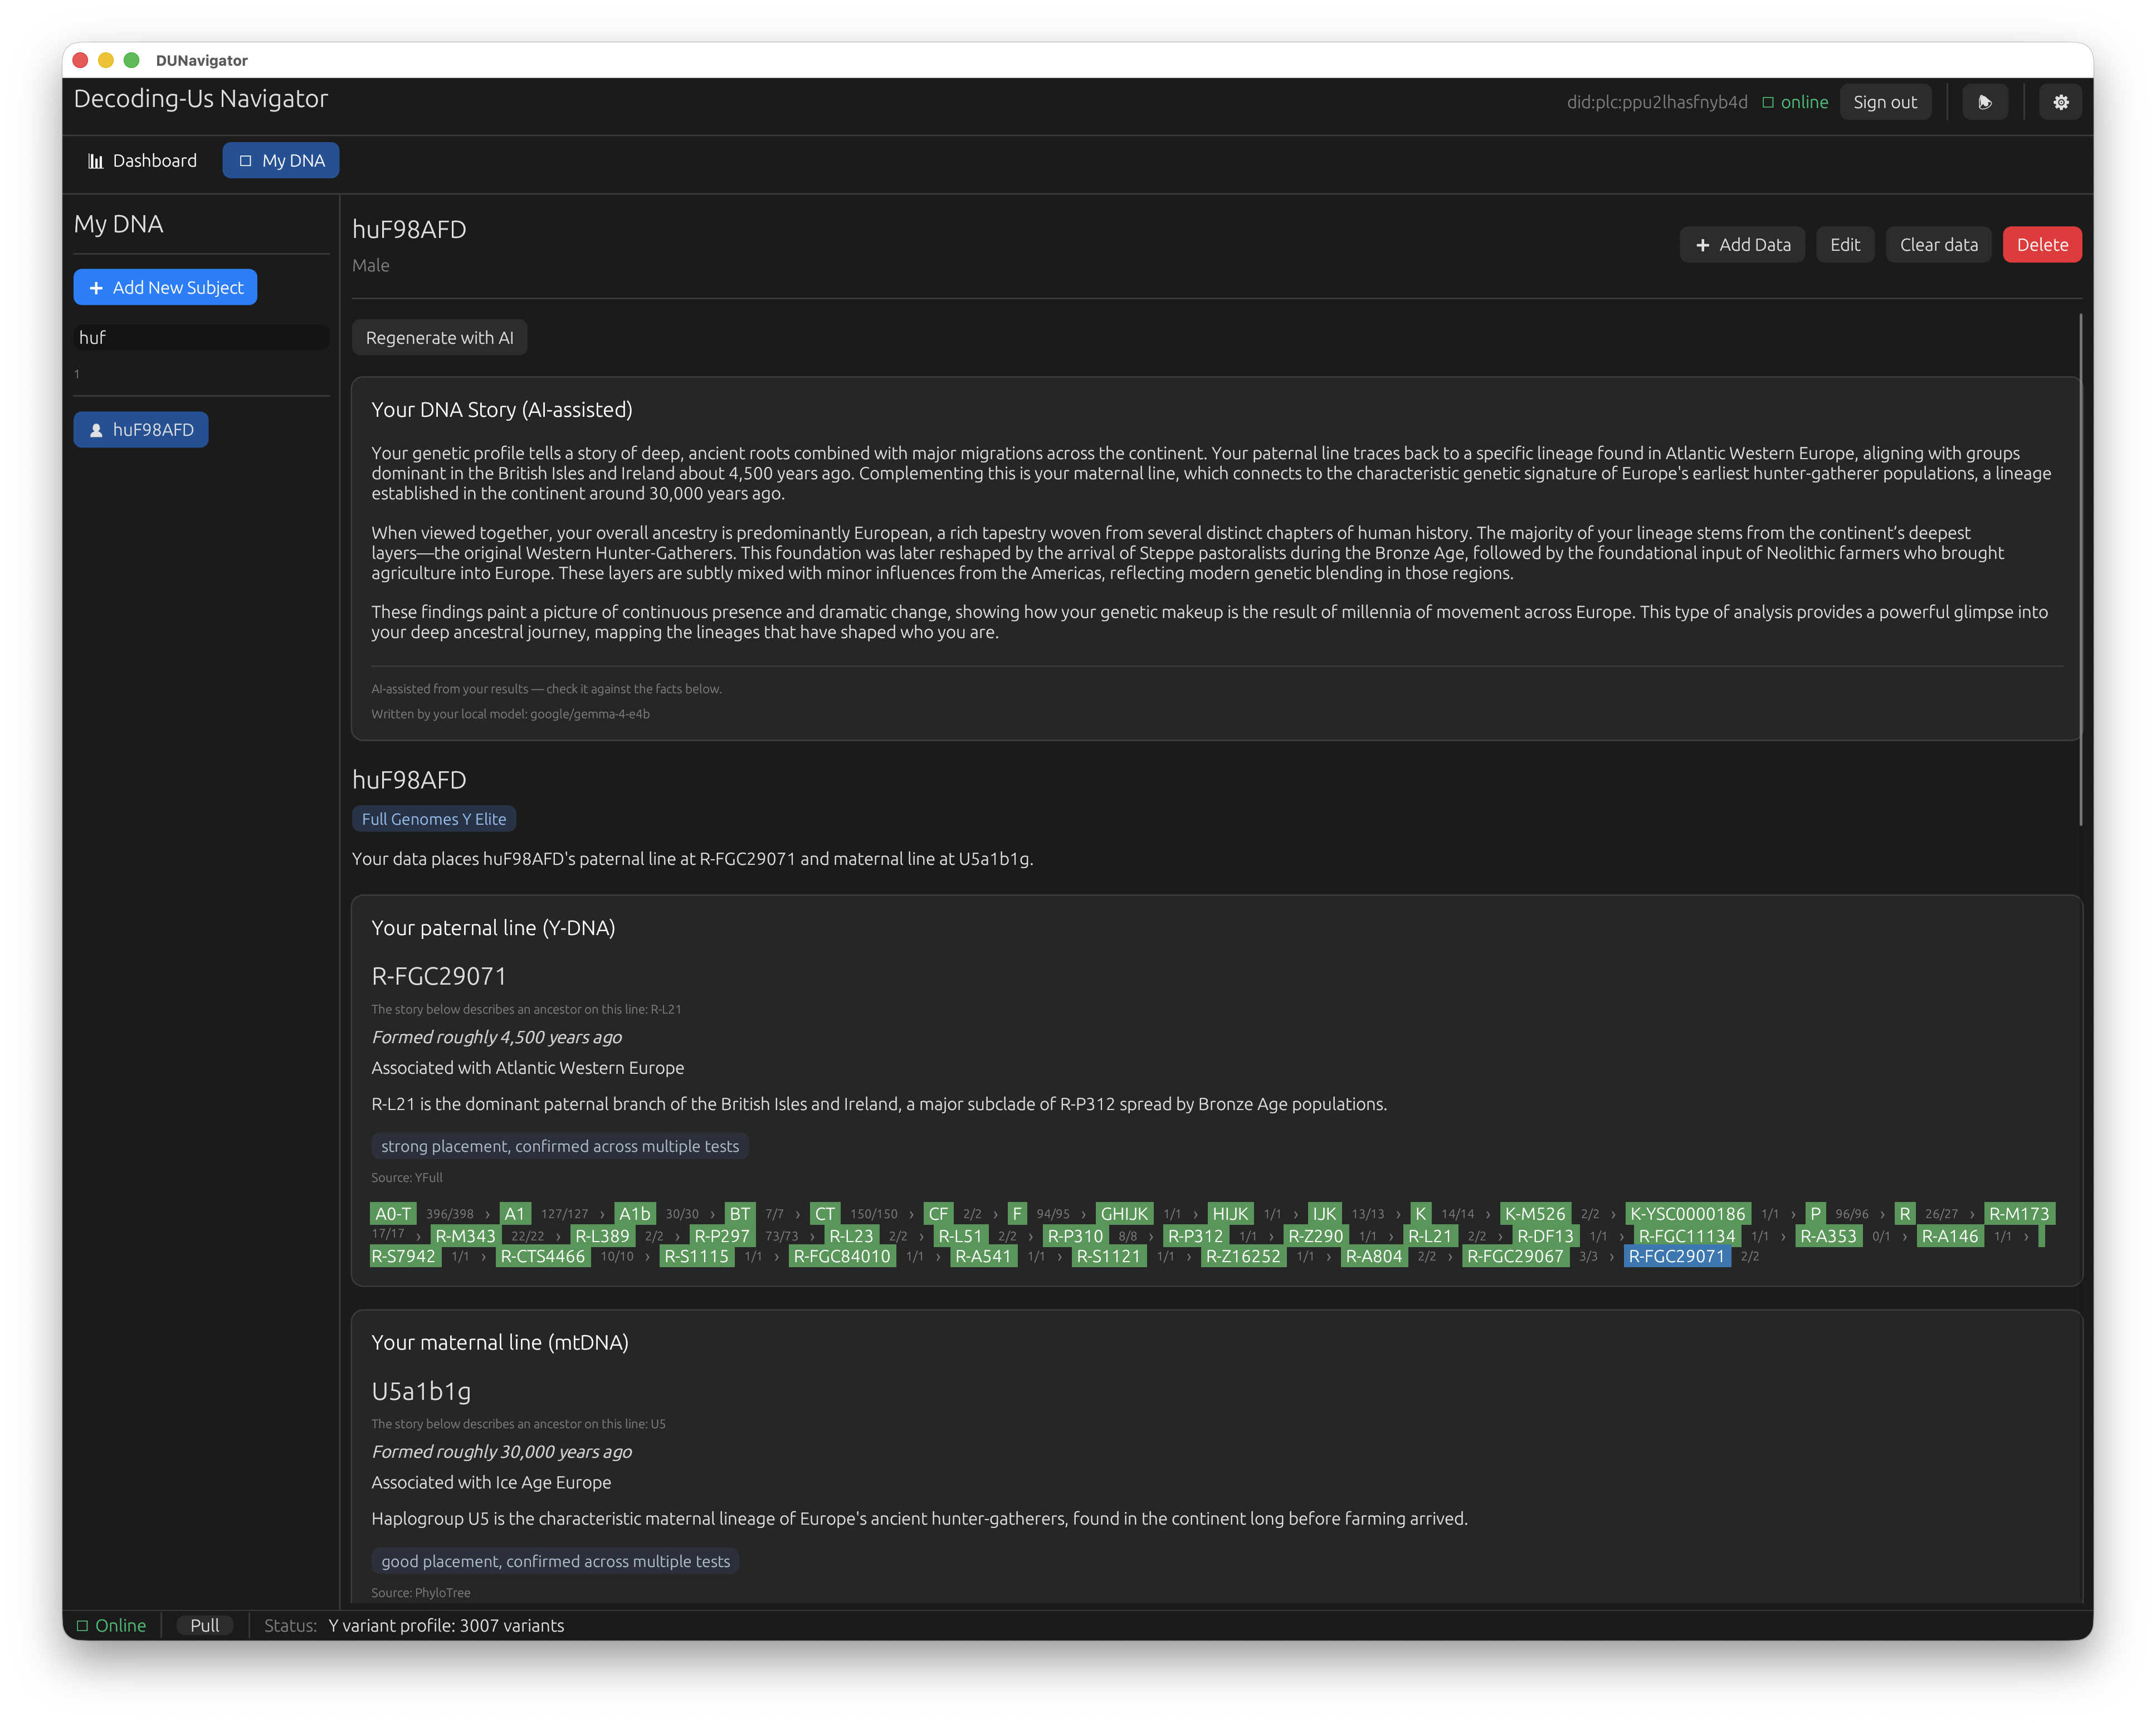Click the U5a1b1g maternal haplogroup heading
Viewport: 2156px width, 1723px height.
pyautogui.click(x=421, y=1391)
